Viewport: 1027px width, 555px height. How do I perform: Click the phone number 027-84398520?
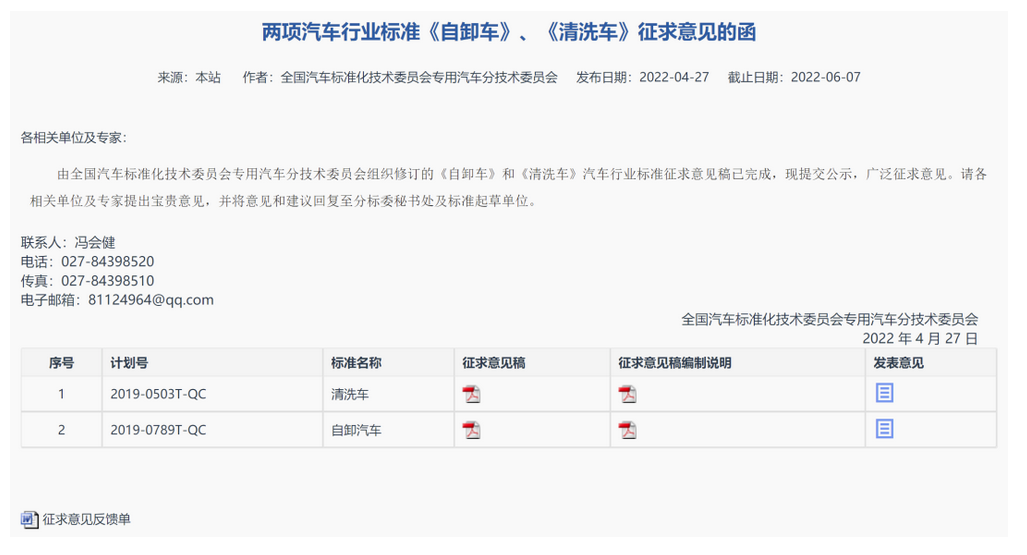coord(108,262)
